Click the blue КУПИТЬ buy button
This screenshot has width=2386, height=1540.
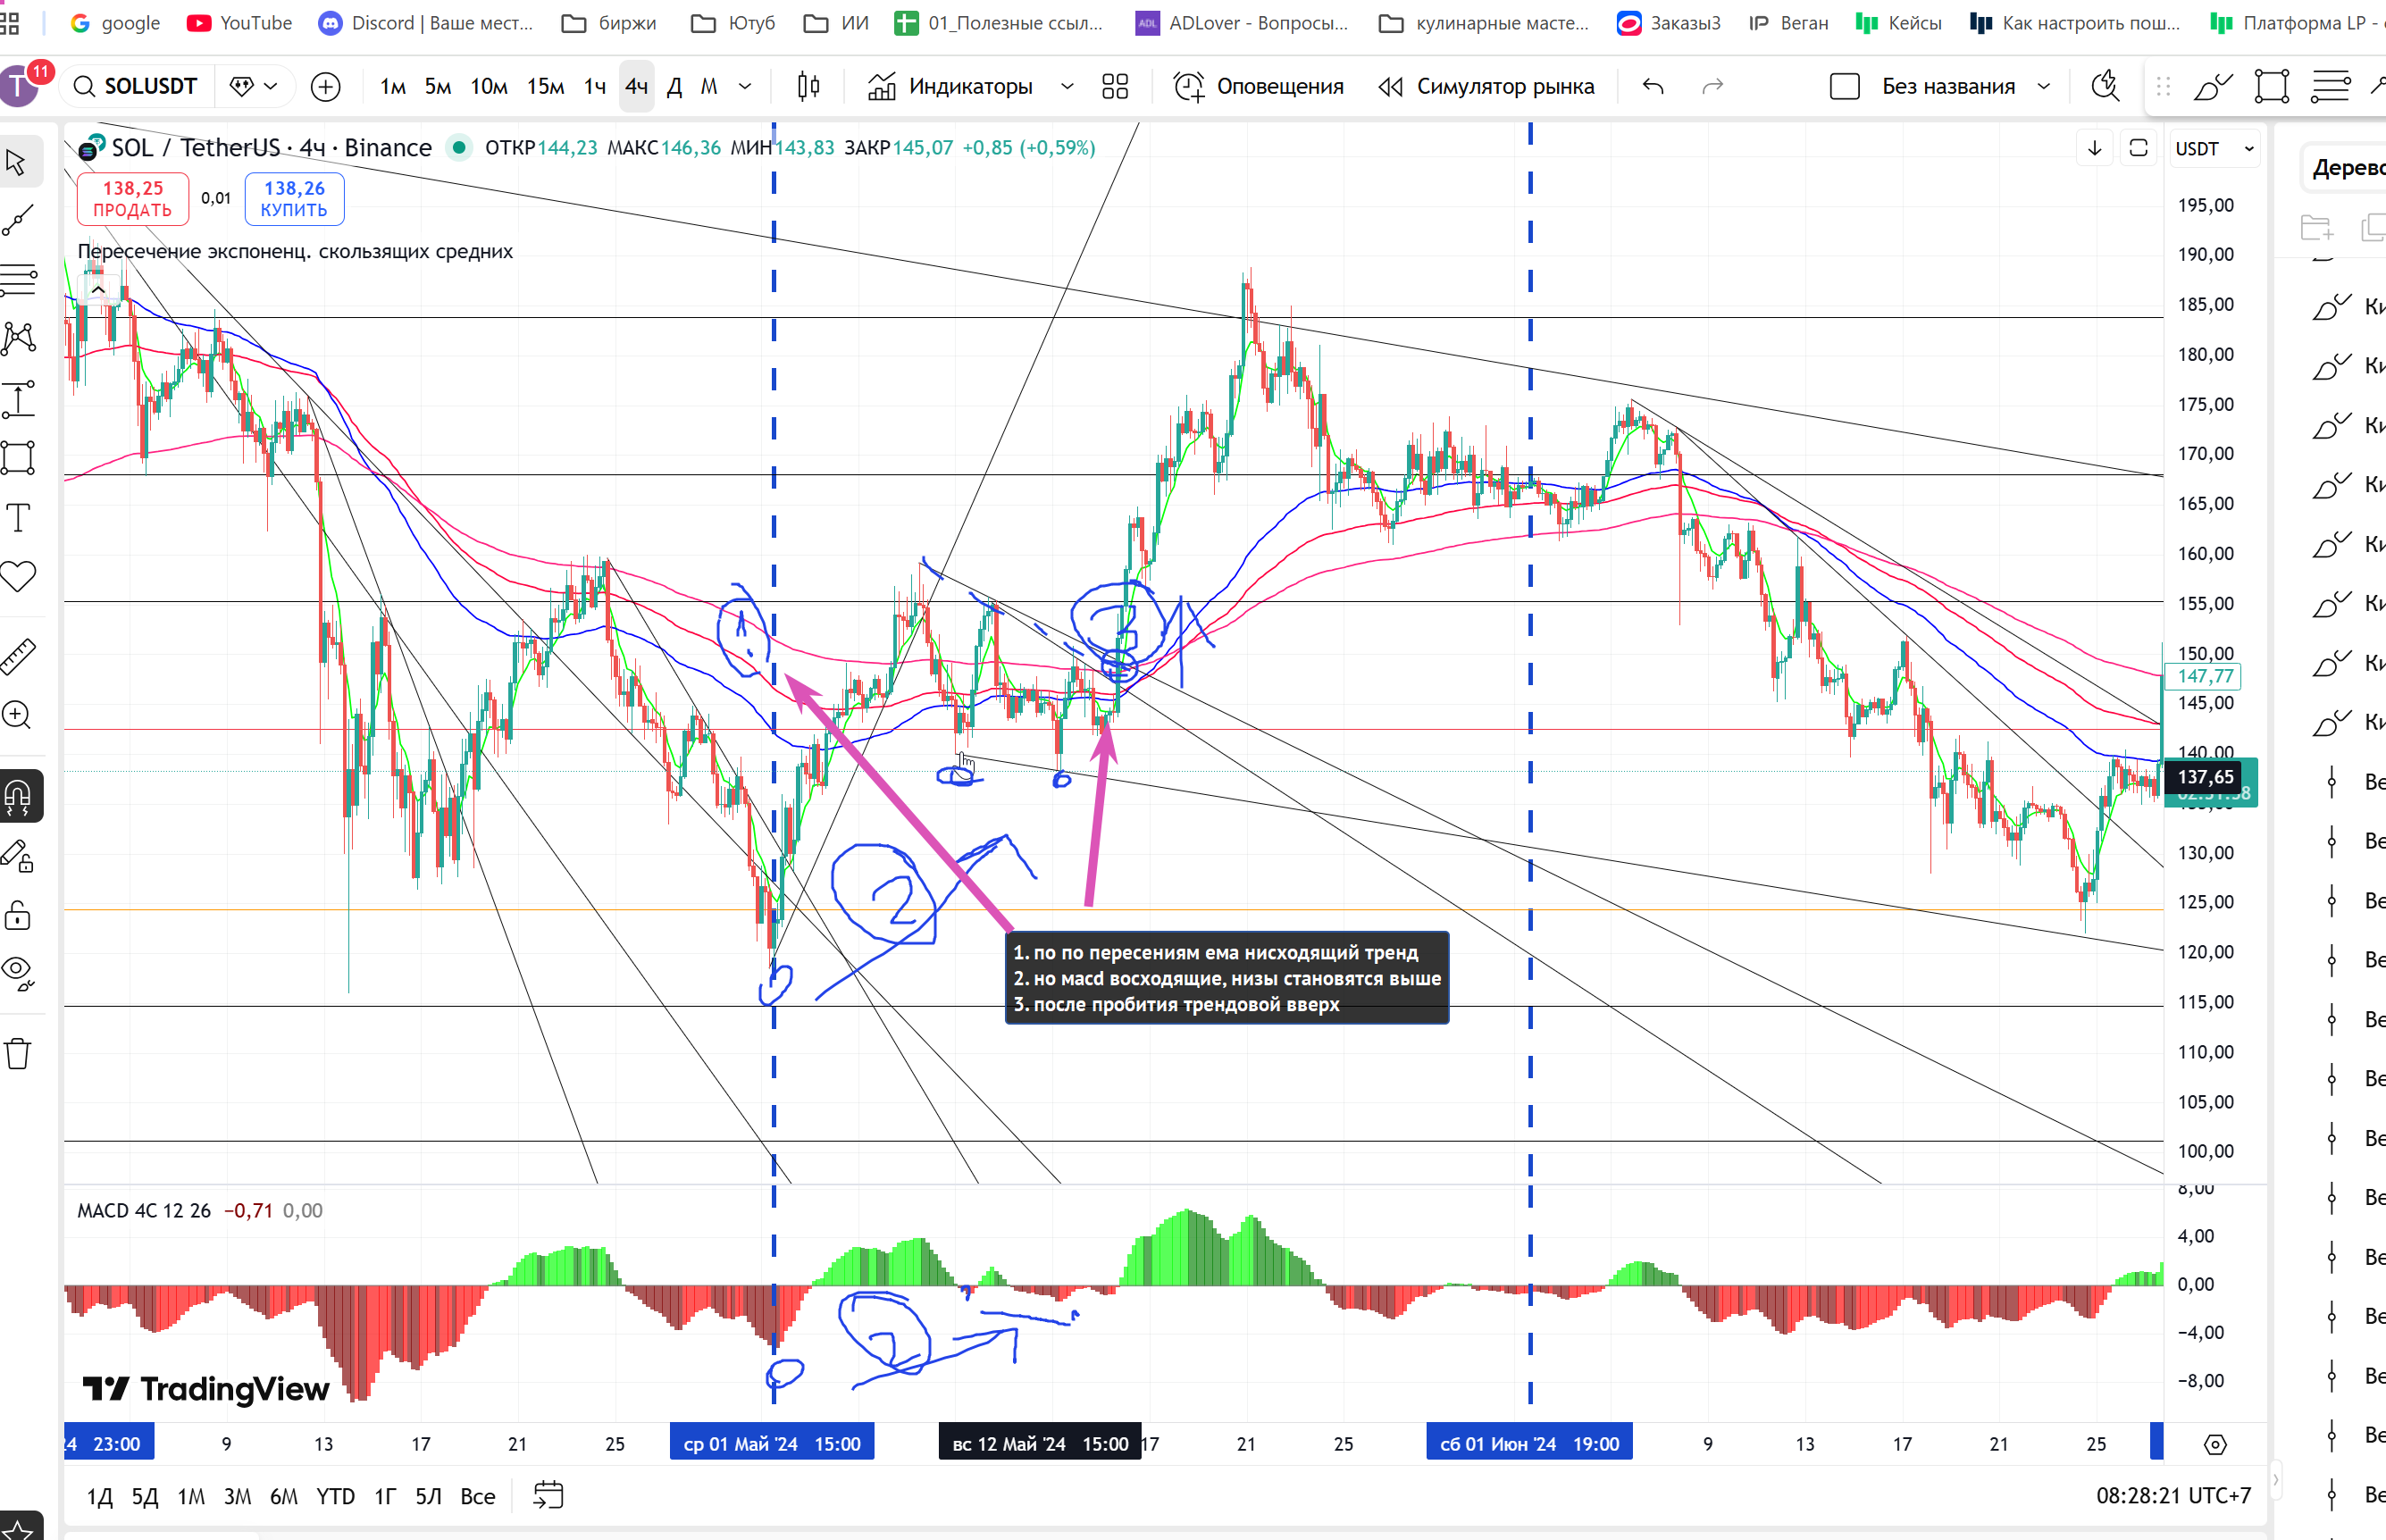[x=294, y=198]
